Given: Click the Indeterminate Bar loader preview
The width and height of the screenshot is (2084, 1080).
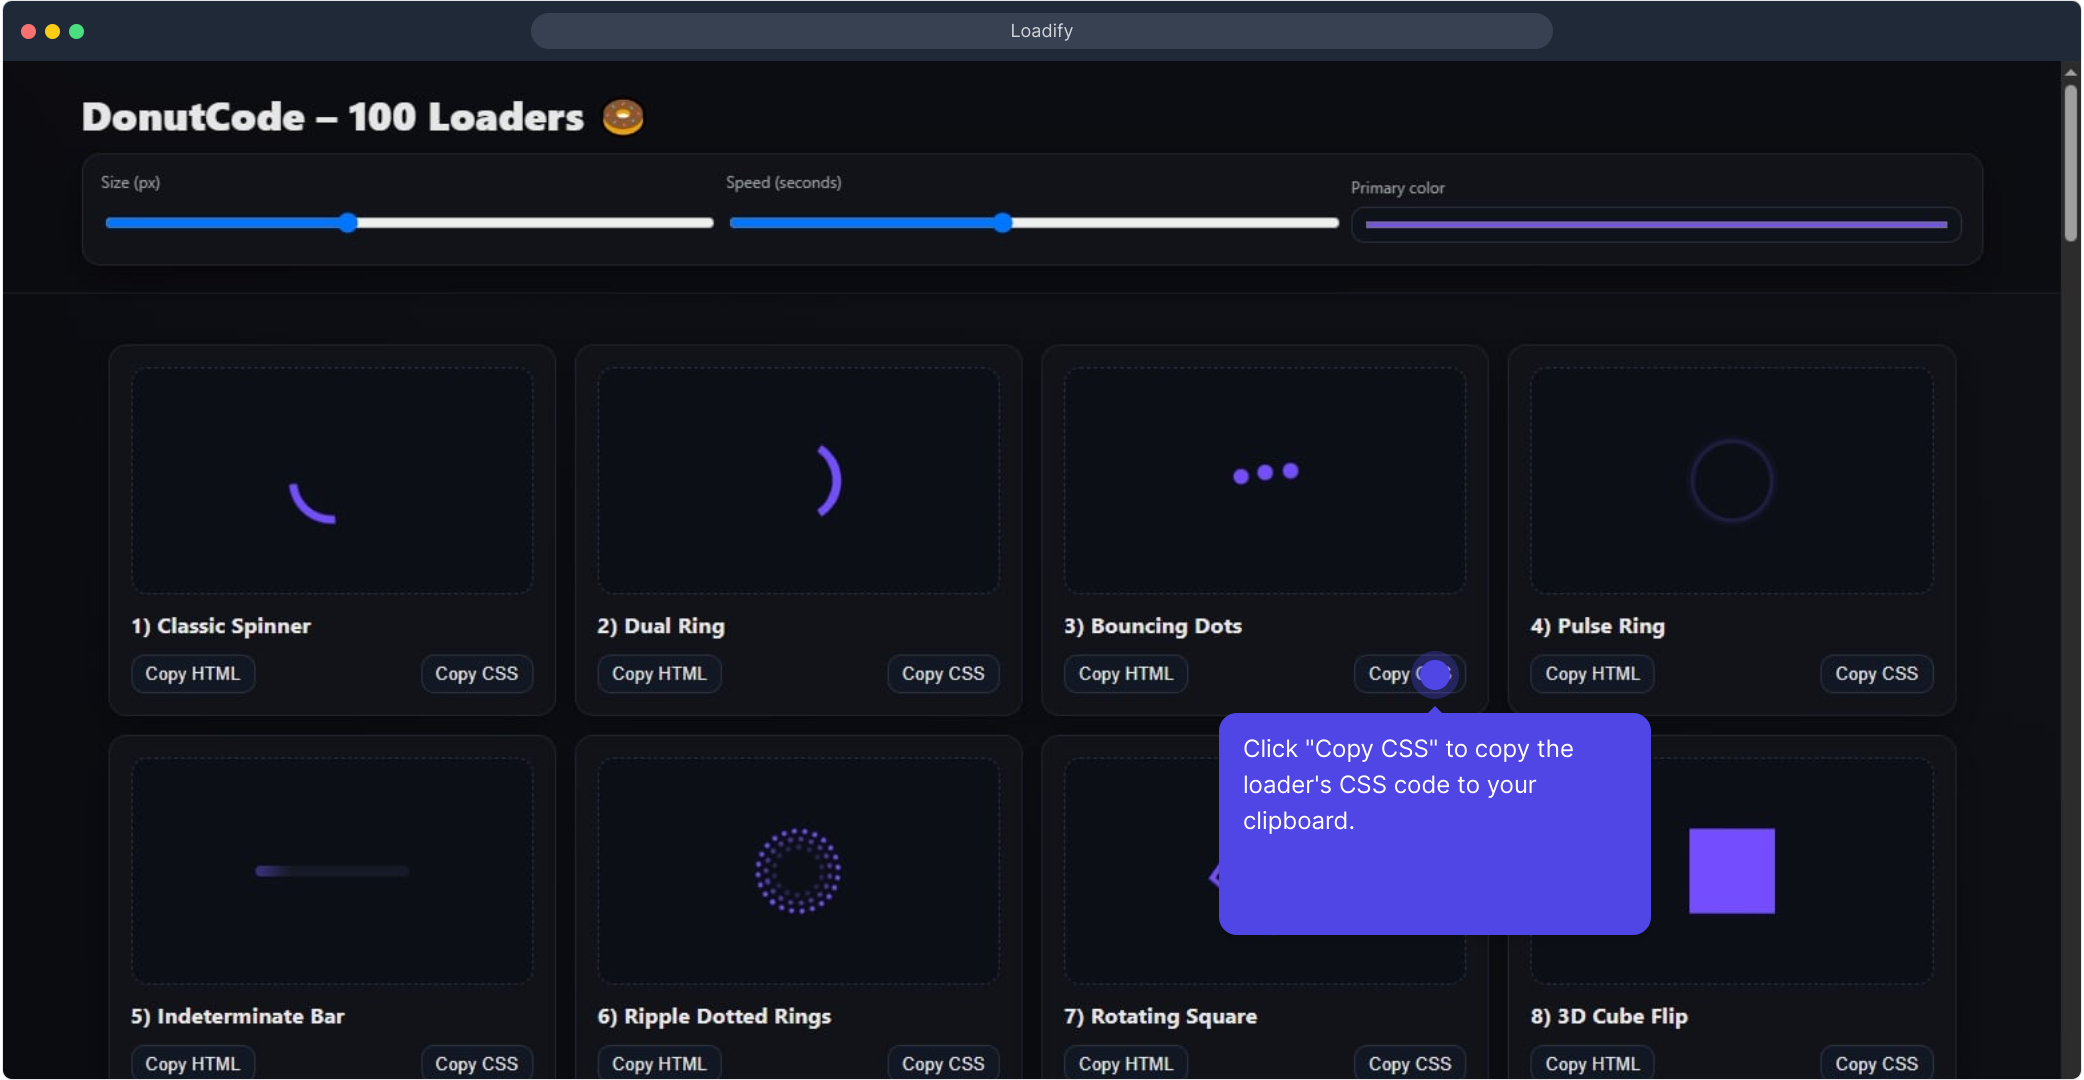Looking at the screenshot, I should [x=332, y=871].
